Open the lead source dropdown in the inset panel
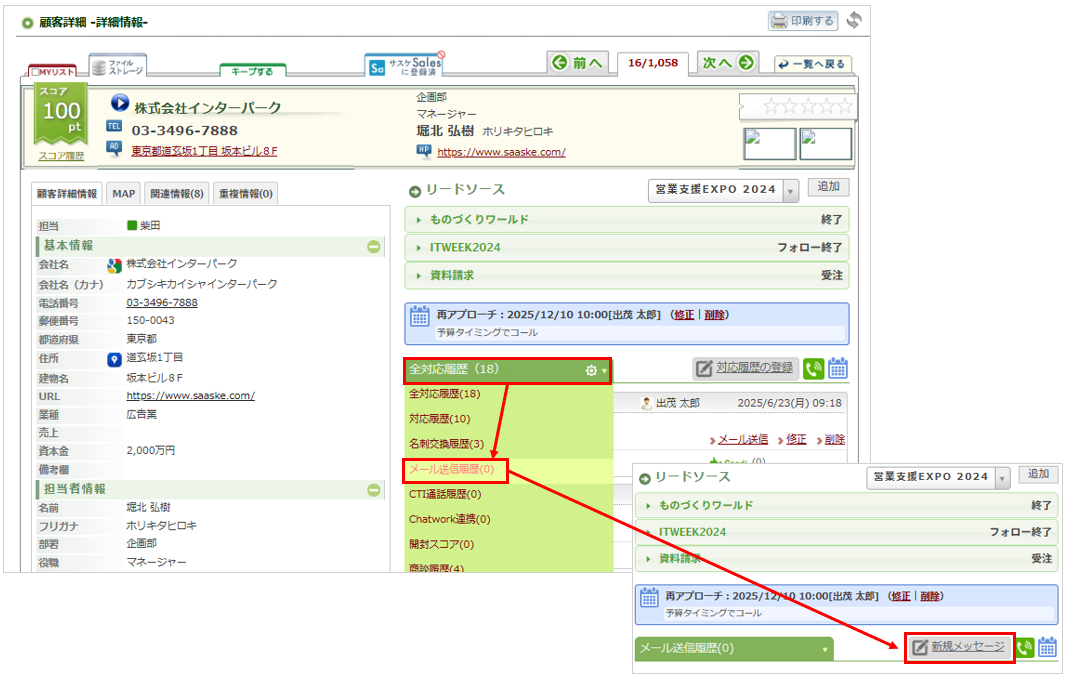The image size is (1066, 676). [x=939, y=477]
